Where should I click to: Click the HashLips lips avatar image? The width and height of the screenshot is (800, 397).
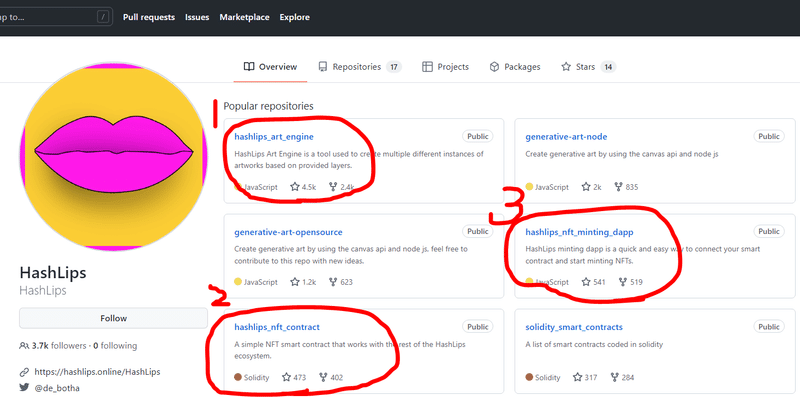[x=113, y=157]
